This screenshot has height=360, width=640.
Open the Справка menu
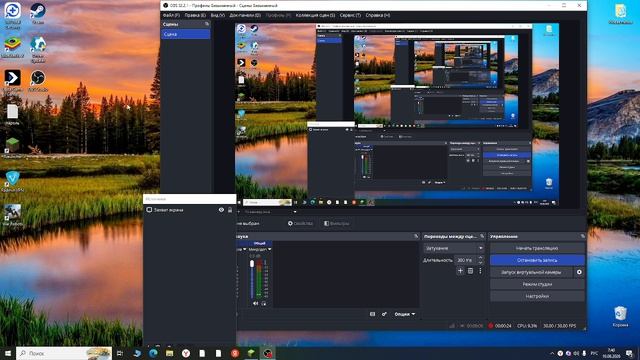pos(378,15)
